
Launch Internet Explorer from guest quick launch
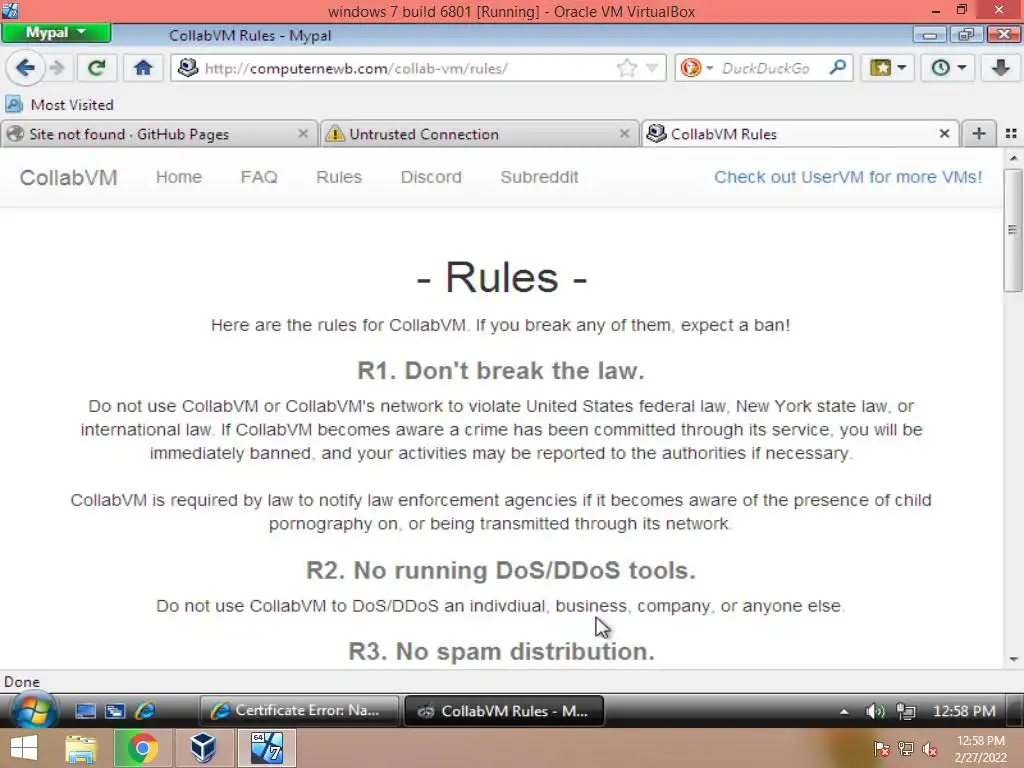[145, 711]
